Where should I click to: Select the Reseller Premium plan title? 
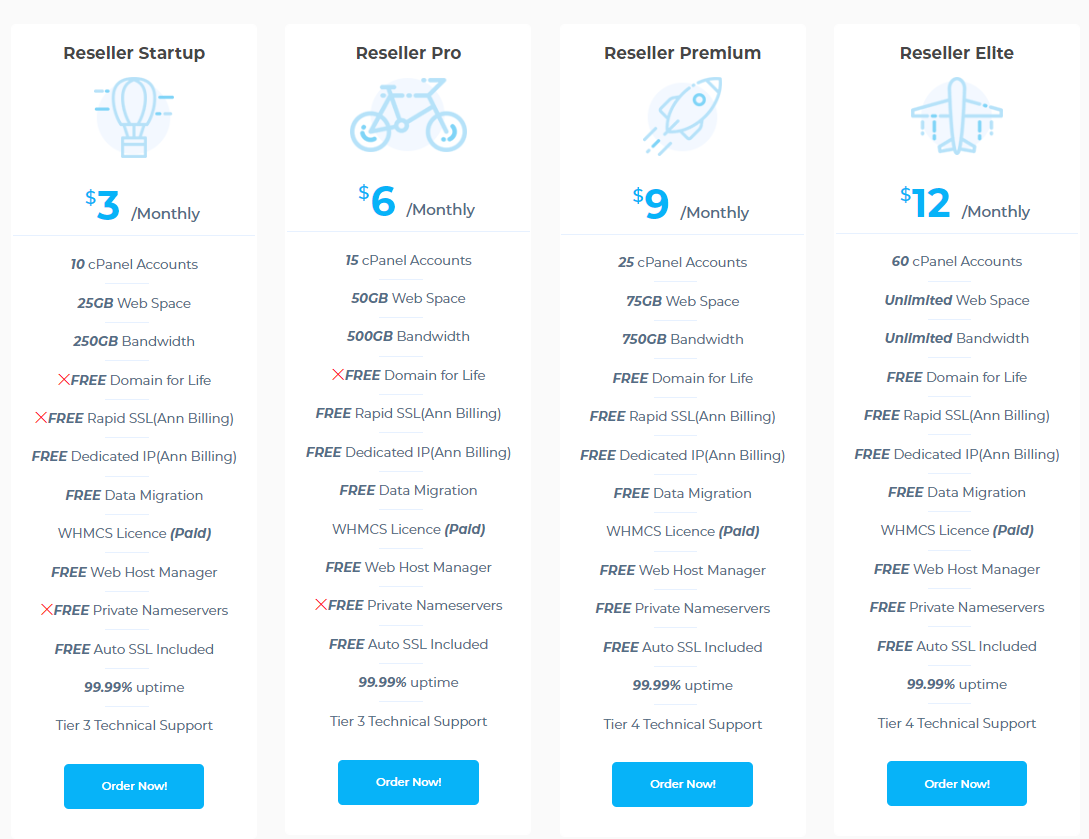[682, 52]
